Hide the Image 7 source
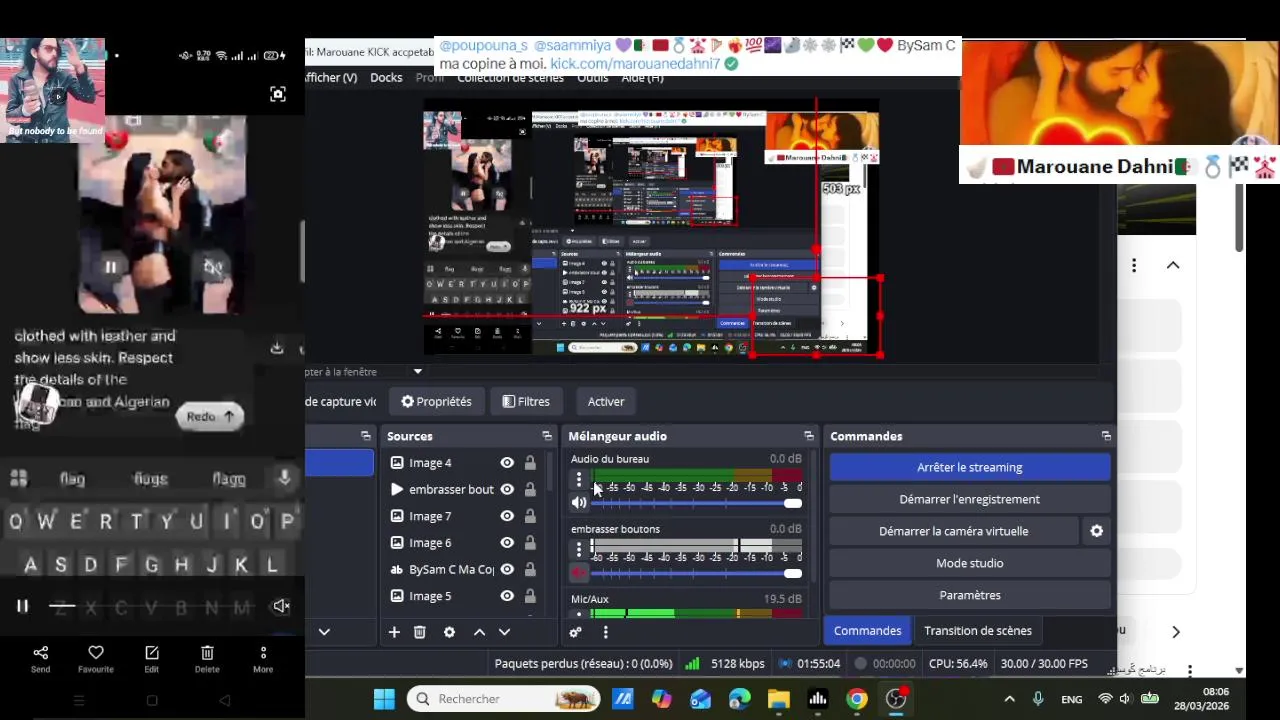This screenshot has height=720, width=1280. tap(507, 516)
